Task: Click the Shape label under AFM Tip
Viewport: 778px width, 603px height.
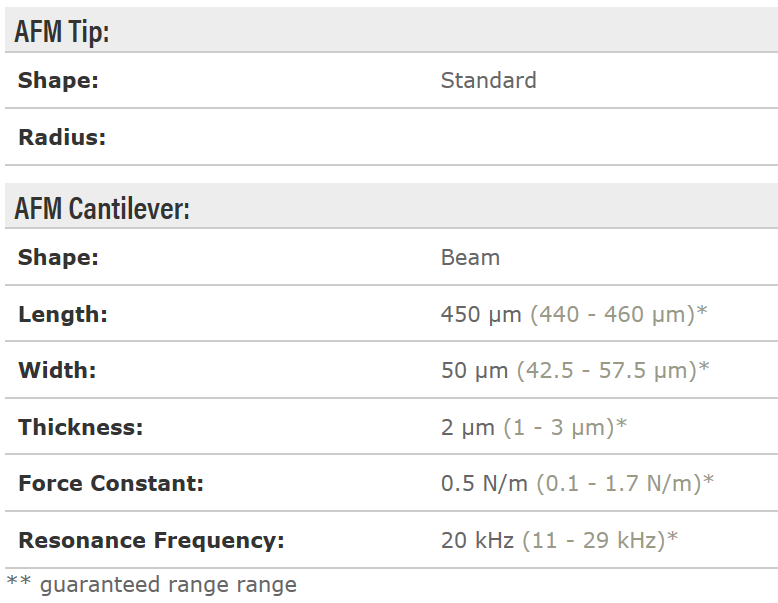Action: click(58, 80)
